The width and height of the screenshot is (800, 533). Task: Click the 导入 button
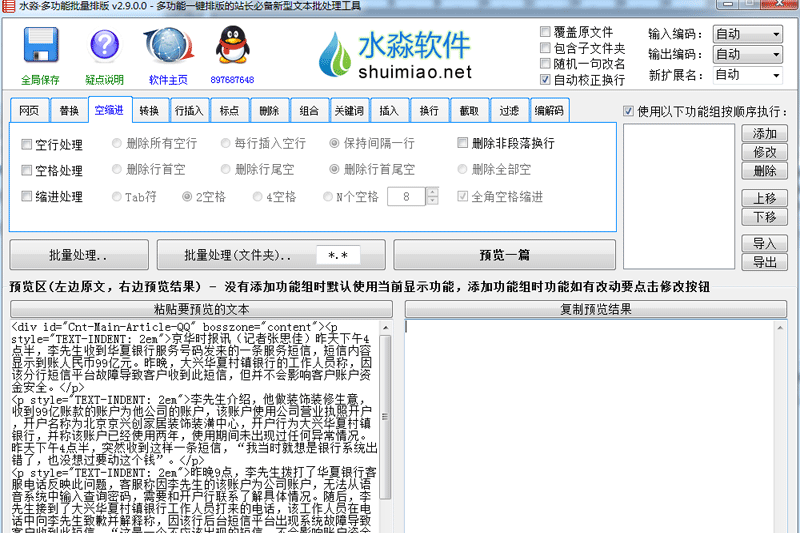(764, 243)
